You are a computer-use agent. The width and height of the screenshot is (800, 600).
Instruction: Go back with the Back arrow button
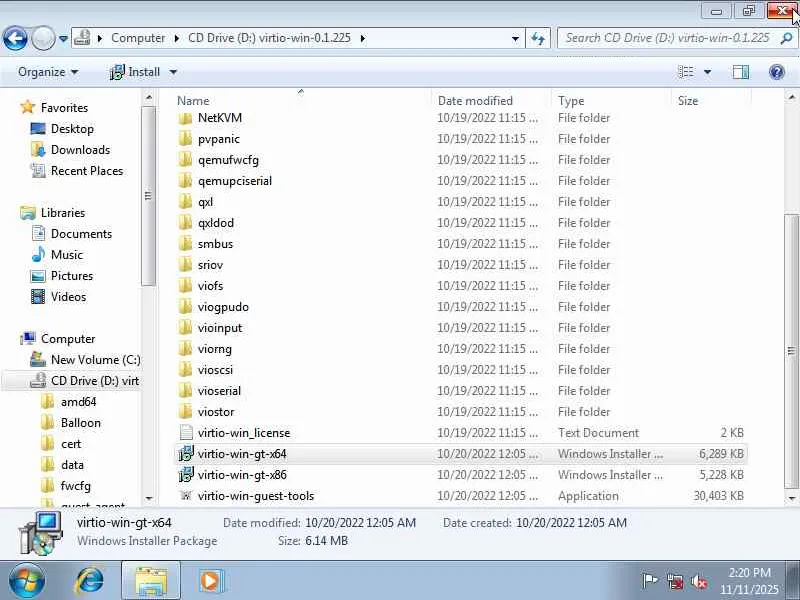click(x=15, y=38)
